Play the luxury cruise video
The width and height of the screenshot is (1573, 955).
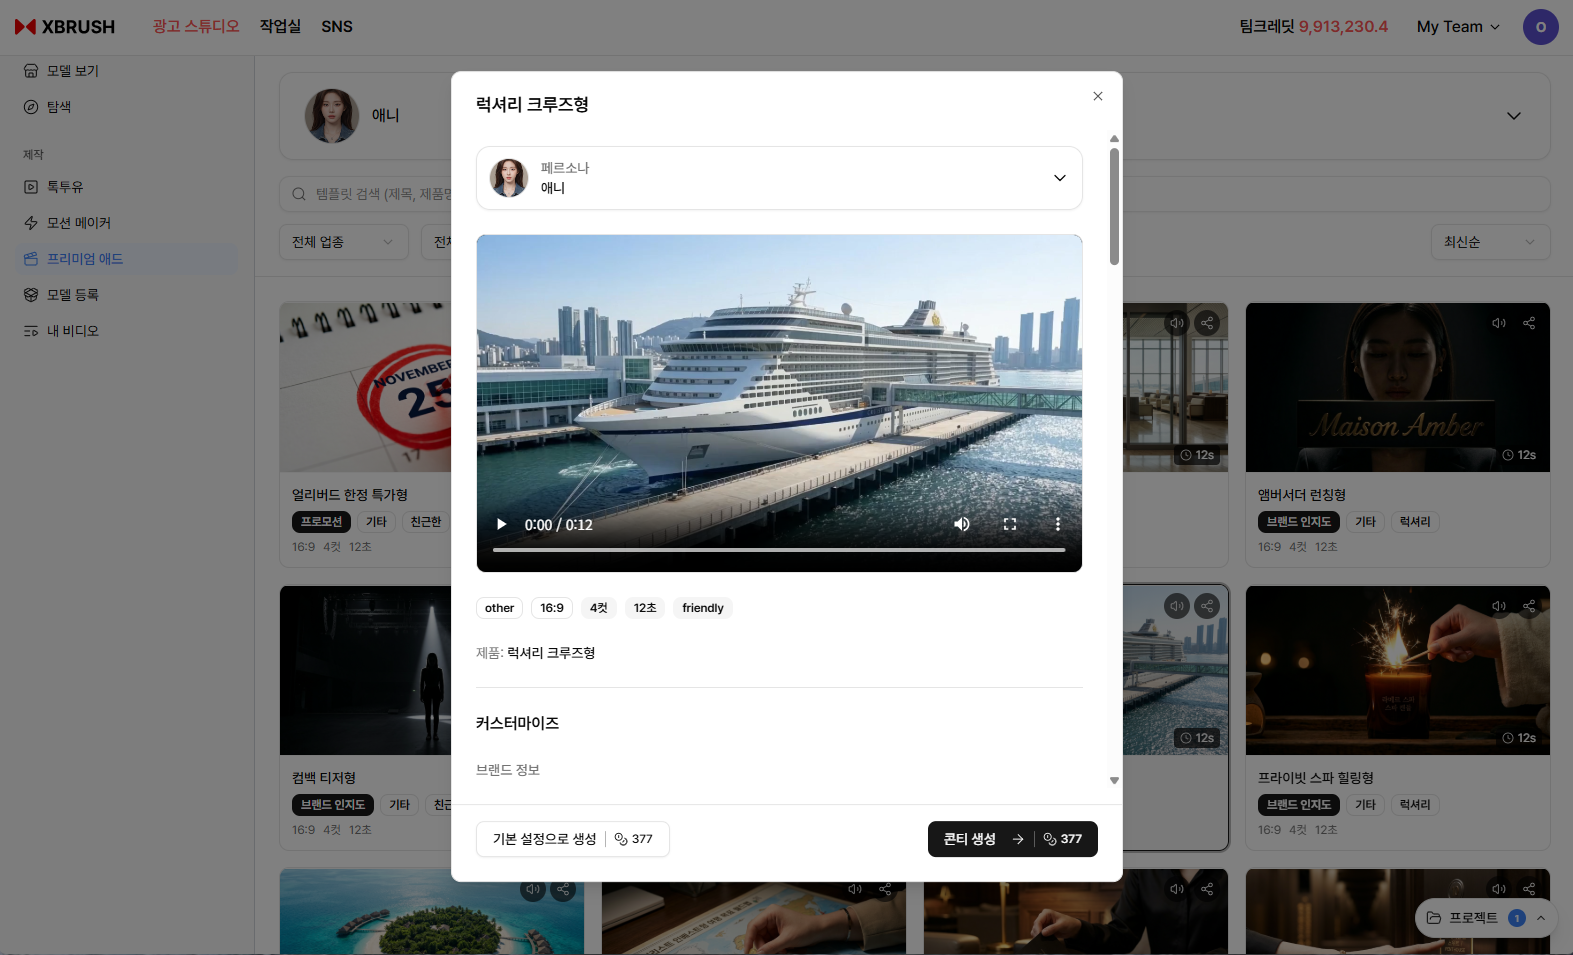(x=502, y=525)
